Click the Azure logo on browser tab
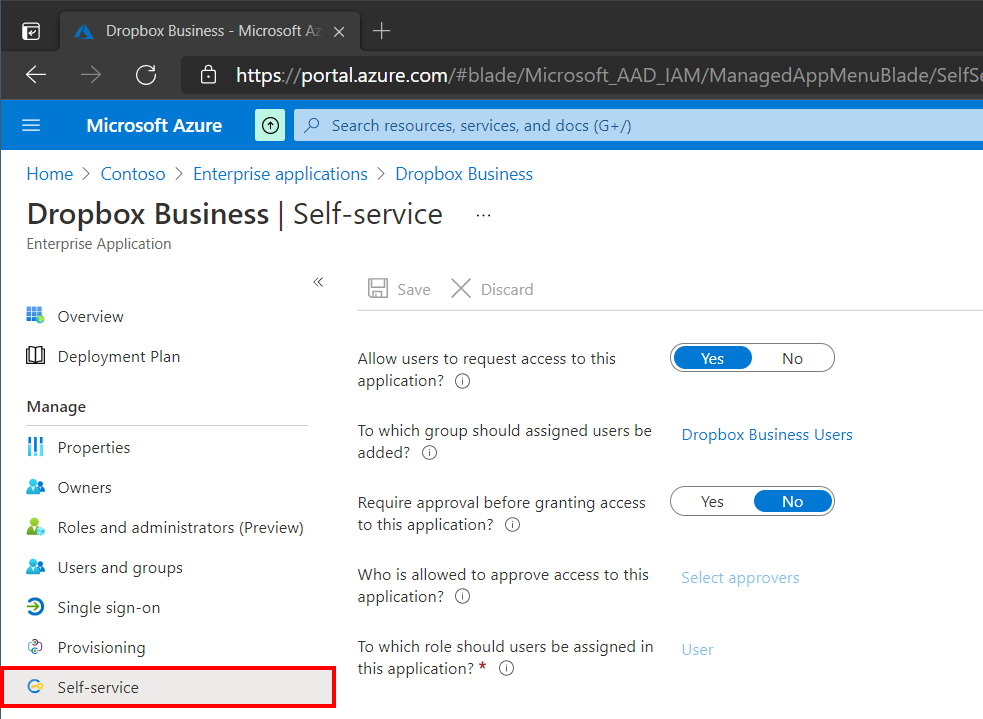Image resolution: width=983 pixels, height=719 pixels. coord(84,31)
